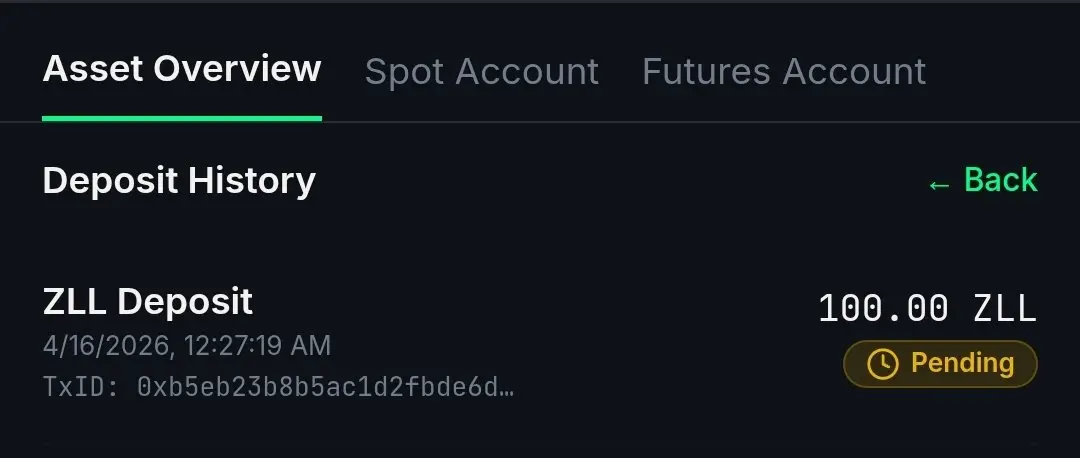The width and height of the screenshot is (1080, 458).
Task: Switch to the Spot Account tab
Action: click(481, 72)
